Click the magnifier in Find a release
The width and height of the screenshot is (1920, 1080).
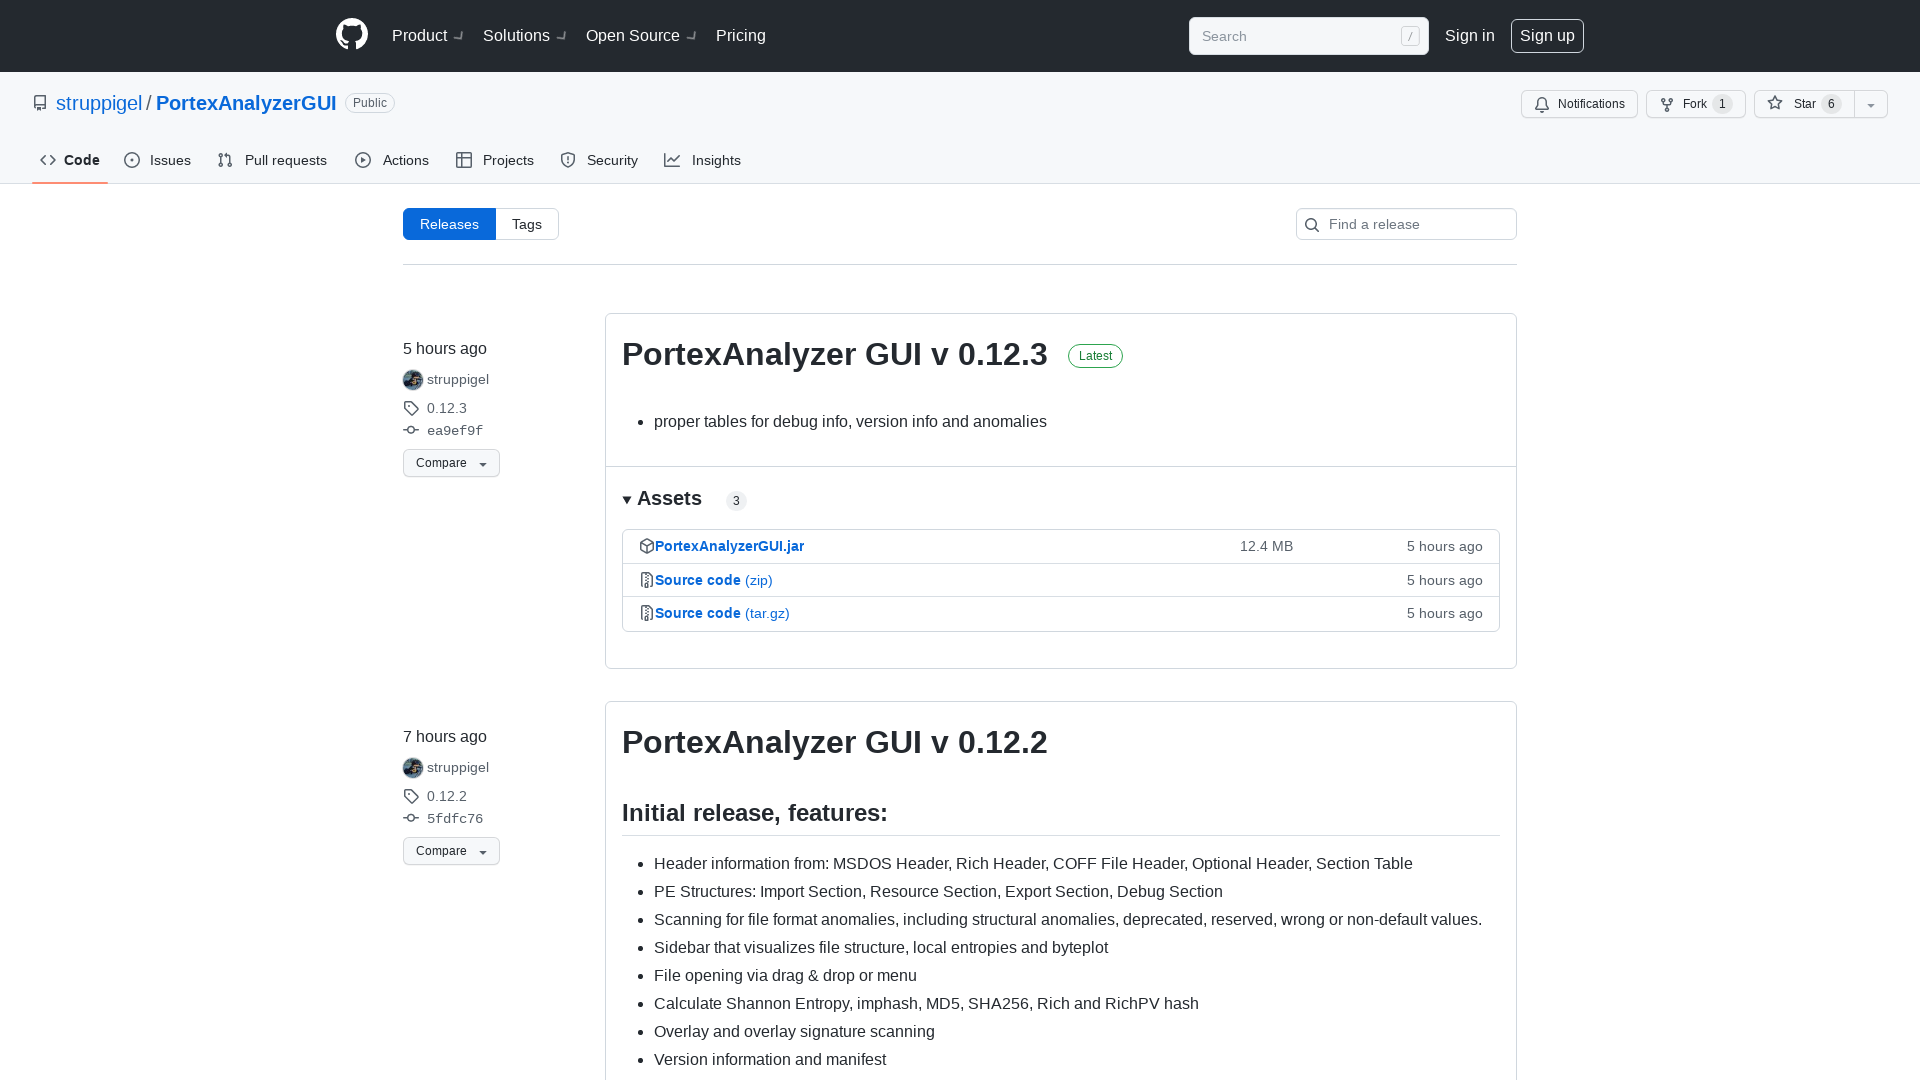click(x=1312, y=225)
